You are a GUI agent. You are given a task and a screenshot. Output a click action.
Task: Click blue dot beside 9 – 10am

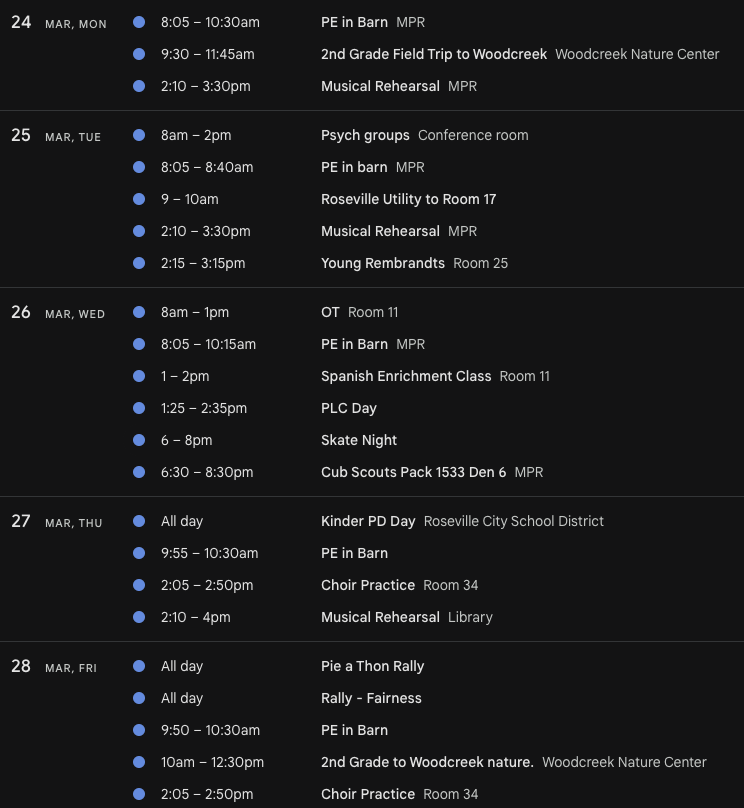139,199
